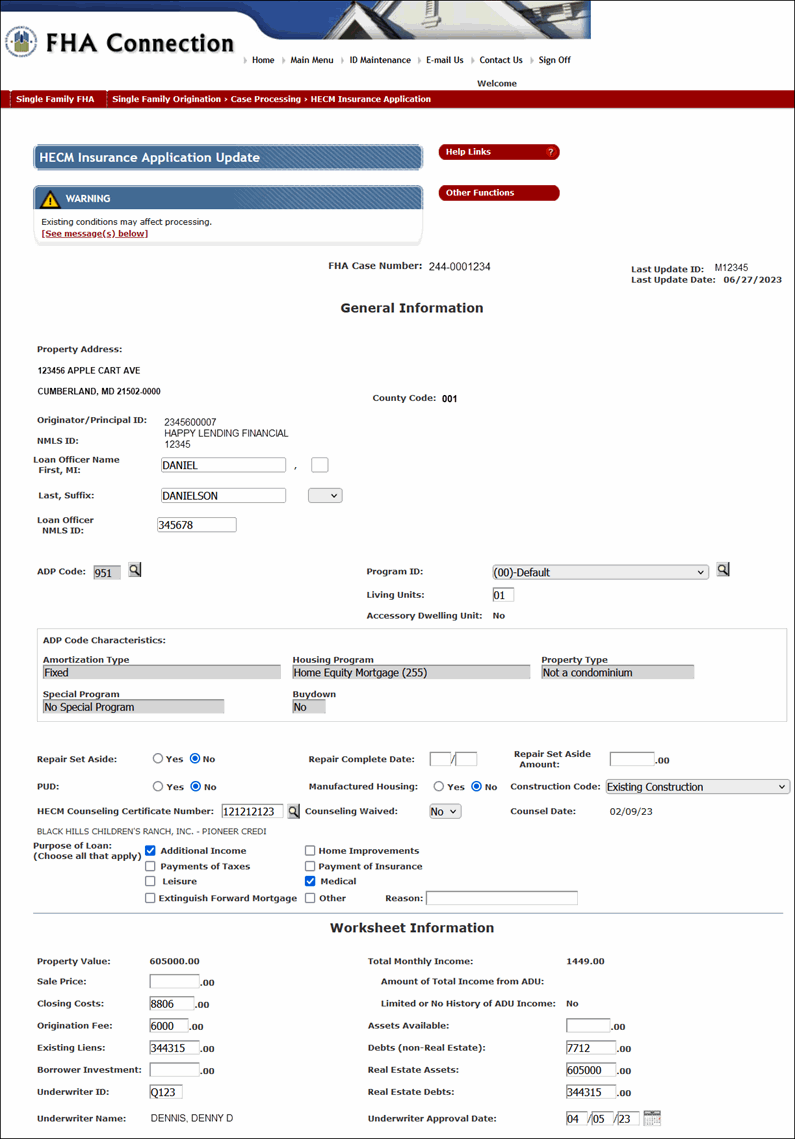The image size is (795, 1139).
Task: Click E-mail Us in the top navigation
Action: coord(445,60)
